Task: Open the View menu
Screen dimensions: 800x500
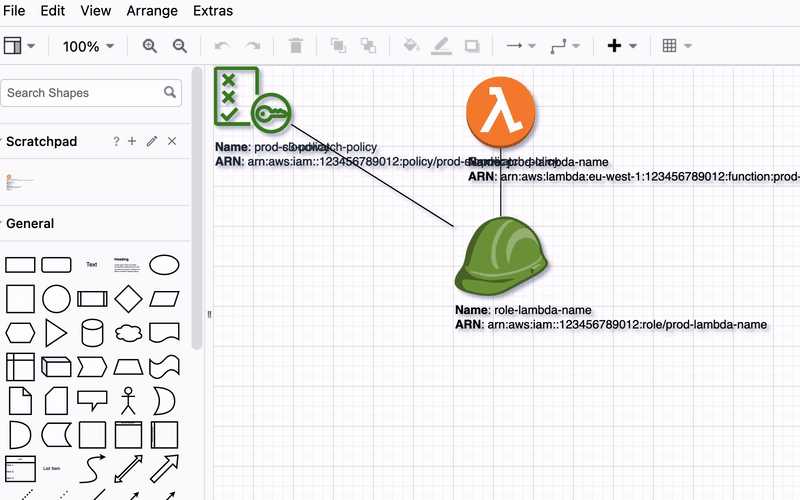Action: [95, 11]
